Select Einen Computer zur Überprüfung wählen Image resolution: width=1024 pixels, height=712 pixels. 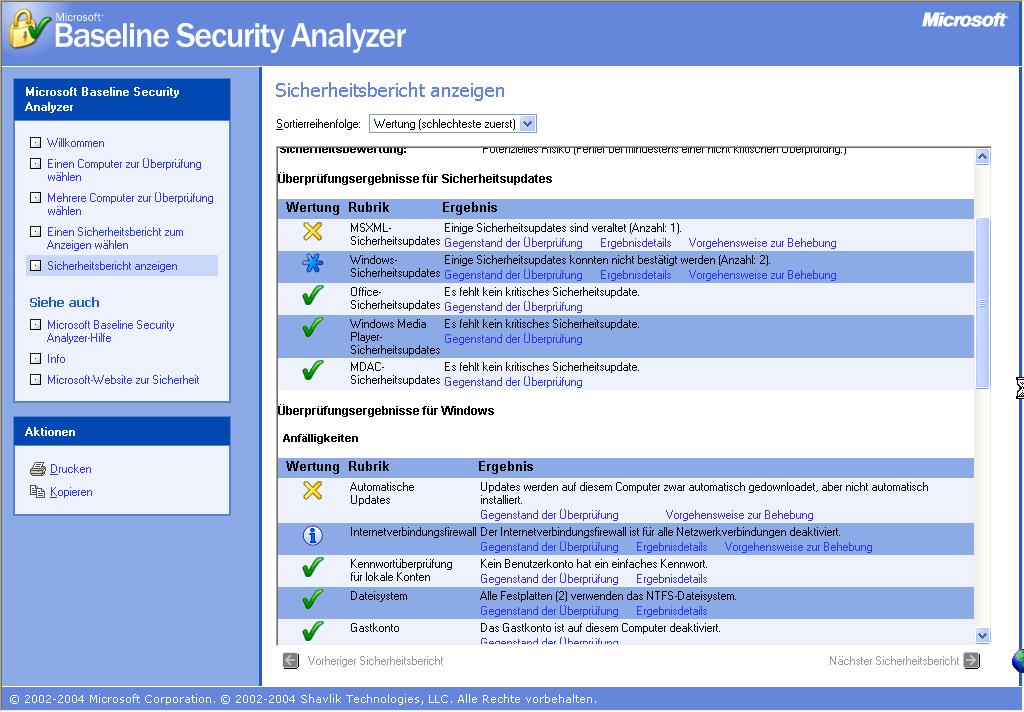(x=124, y=170)
